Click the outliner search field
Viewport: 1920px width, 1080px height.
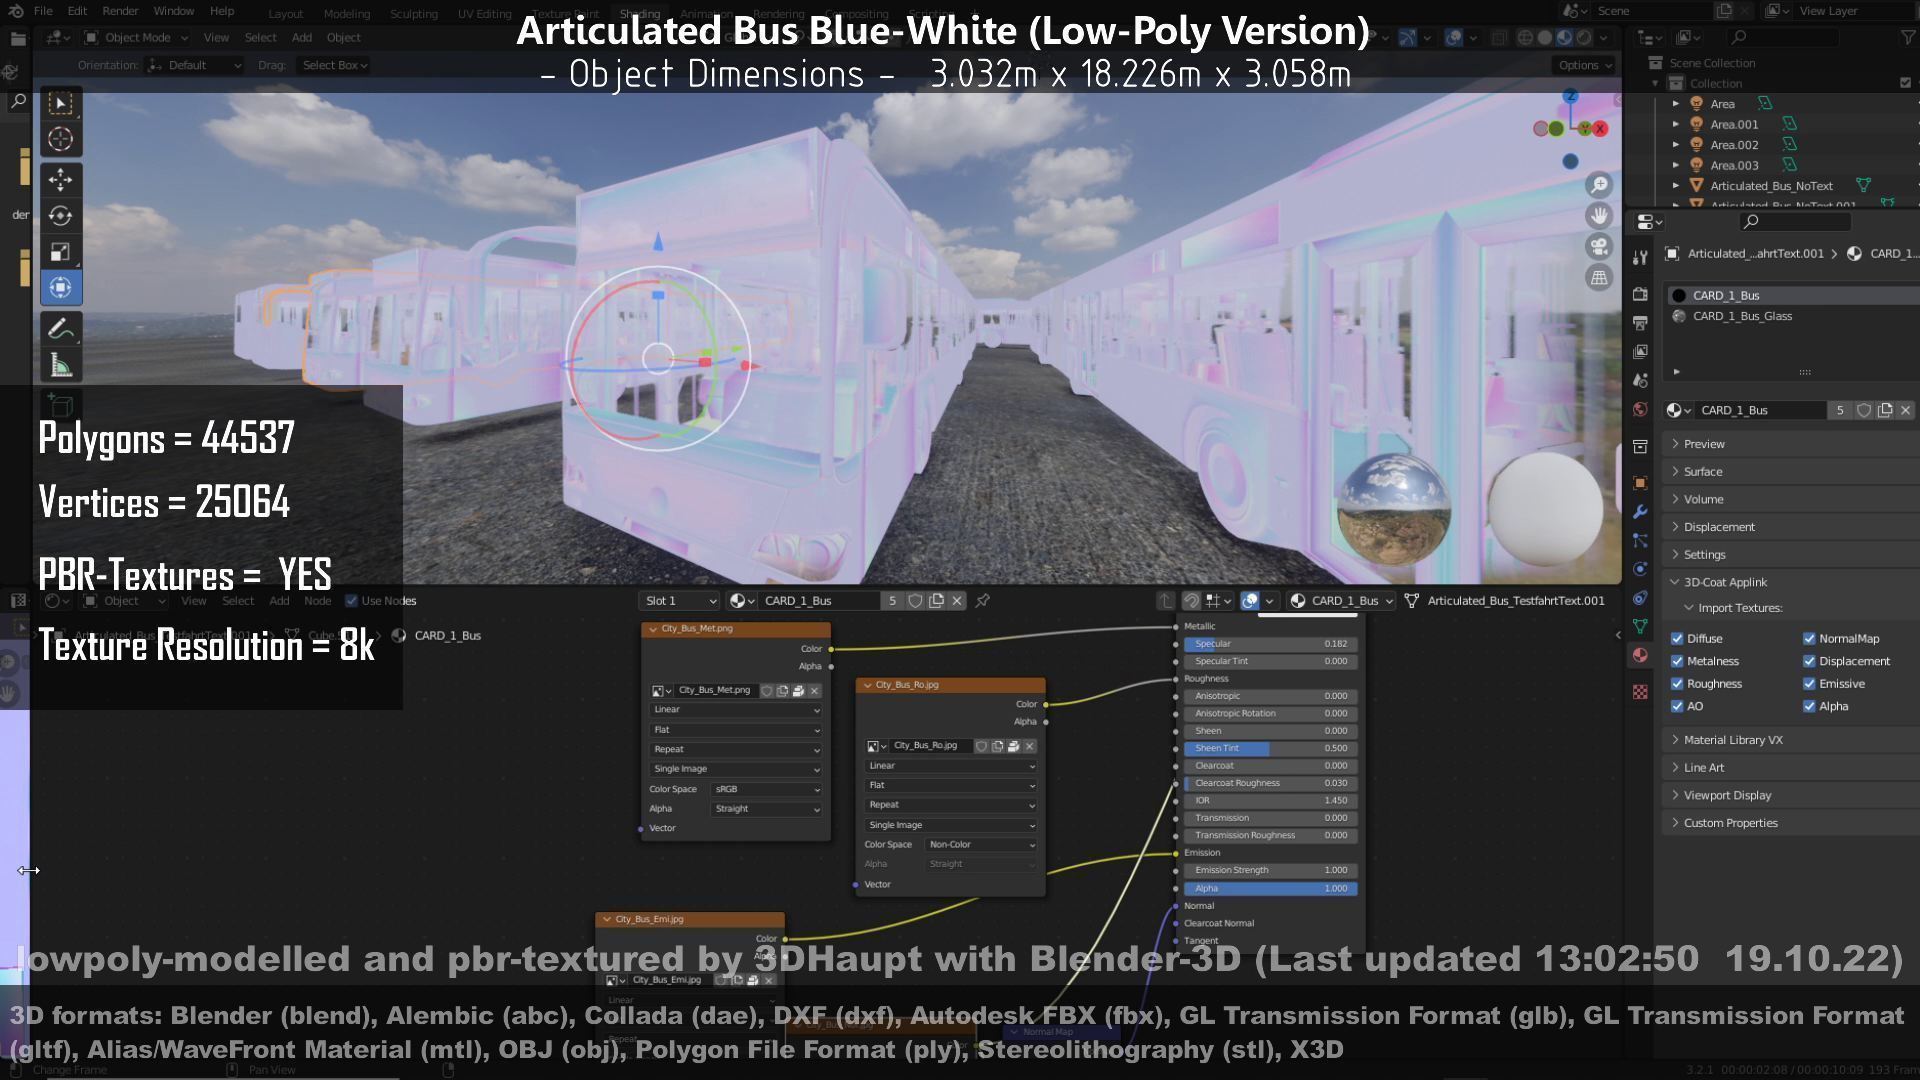[x=1785, y=37]
